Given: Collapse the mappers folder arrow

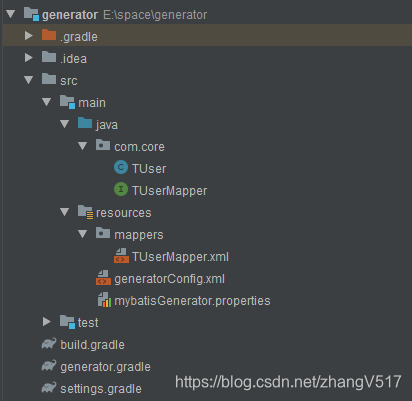Looking at the screenshot, I should [x=83, y=234].
